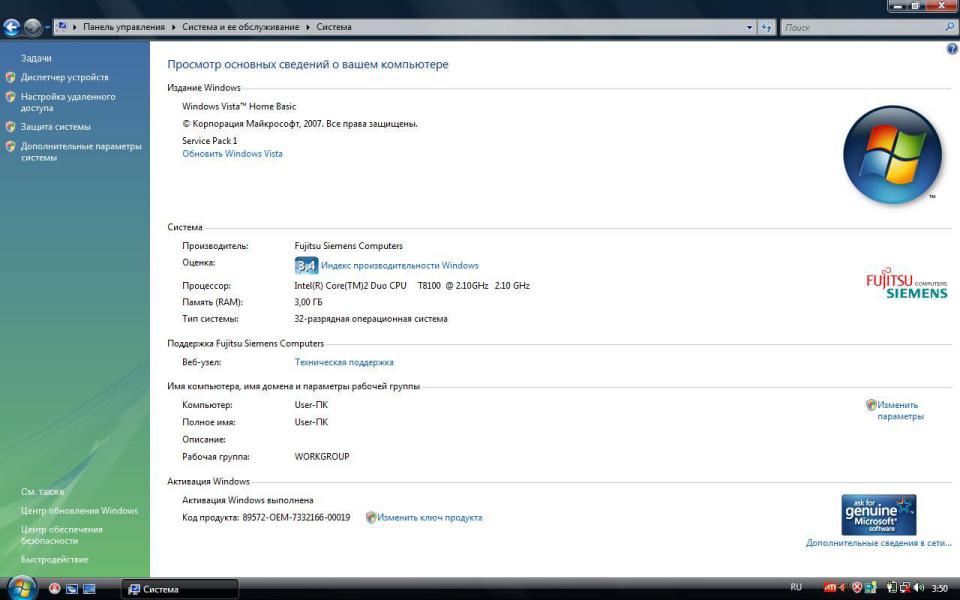Viewport: 960px width, 600px height.
Task: Click the 3:50 clock
Action: click(940, 588)
